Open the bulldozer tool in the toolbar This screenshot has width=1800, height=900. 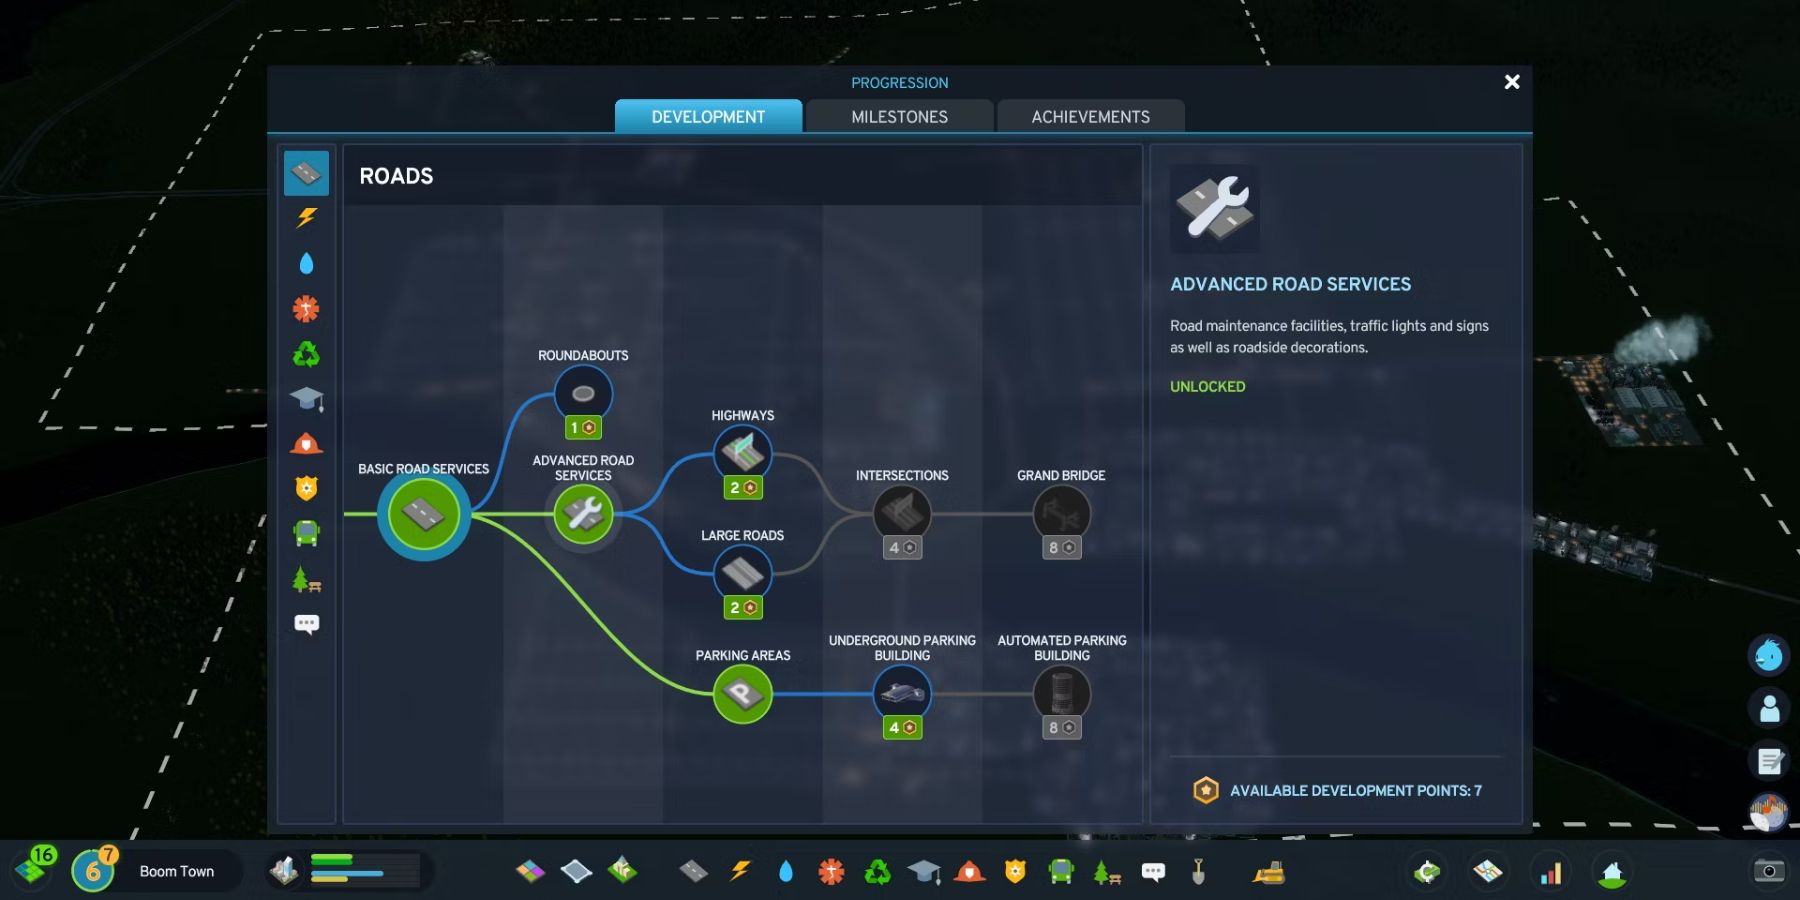pyautogui.click(x=1268, y=871)
